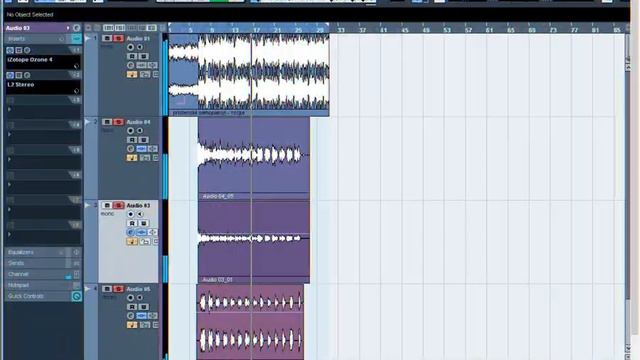Solo the Audio 04 track
The height and width of the screenshot is (360, 640).
point(118,122)
